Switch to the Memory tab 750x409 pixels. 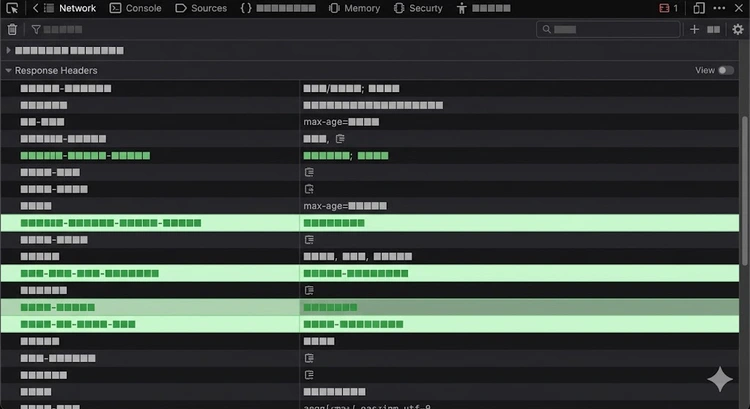click(354, 8)
